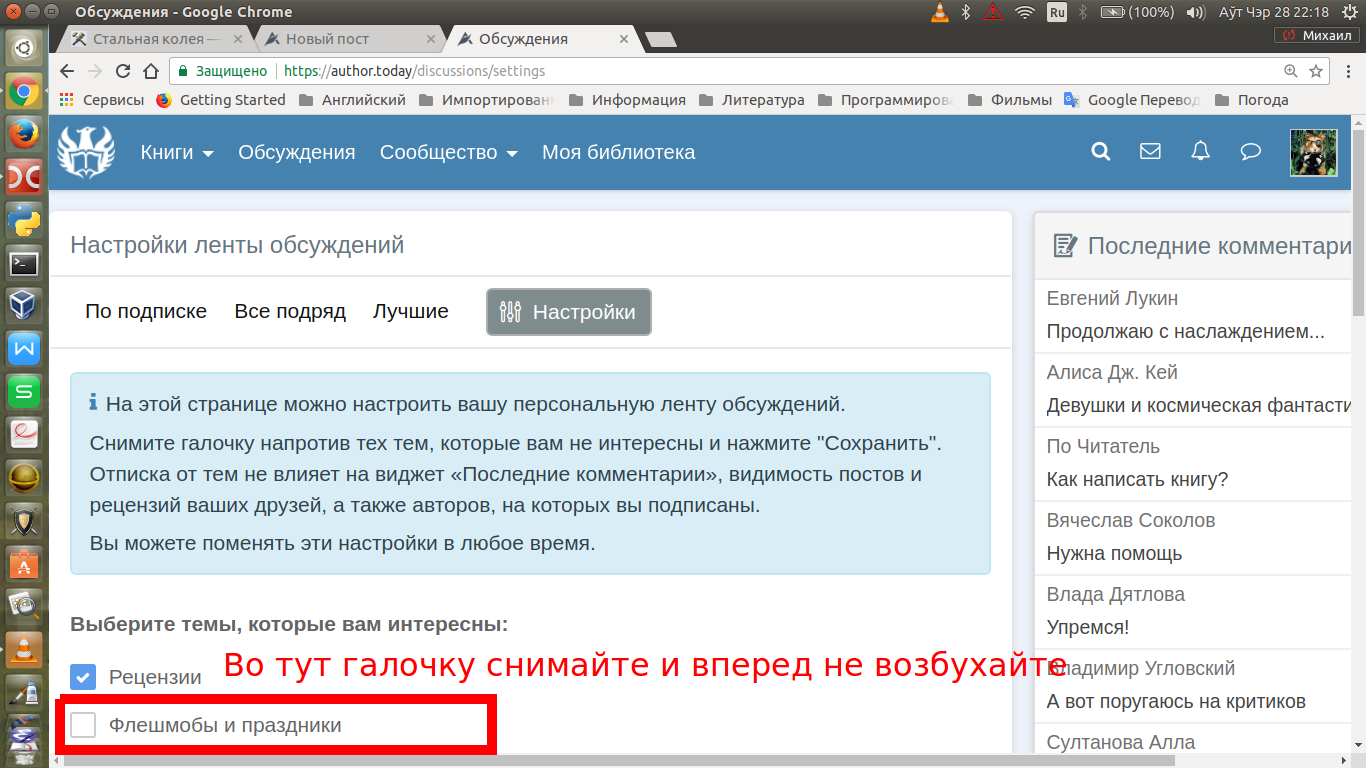The image size is (1366, 768).
Task: Click the Настройки button
Action: [568, 312]
